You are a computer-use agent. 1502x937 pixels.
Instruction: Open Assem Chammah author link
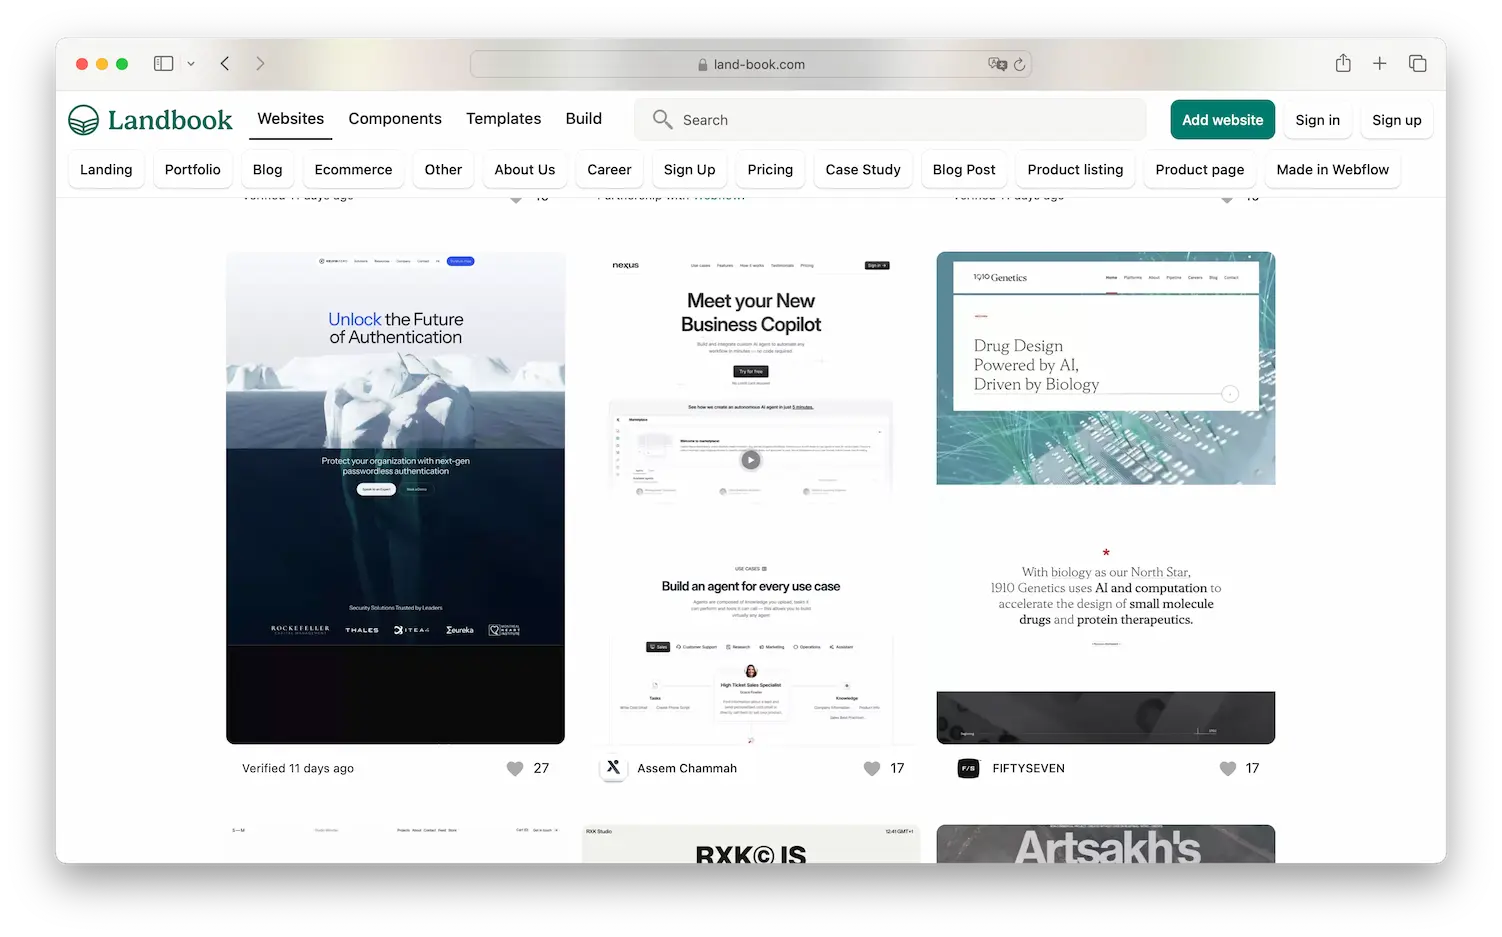click(687, 768)
